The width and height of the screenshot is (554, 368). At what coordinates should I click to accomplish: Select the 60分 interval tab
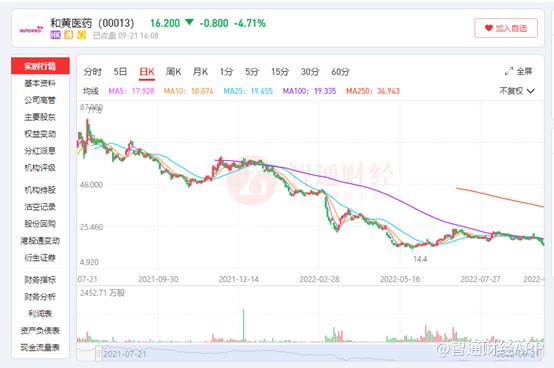click(340, 72)
